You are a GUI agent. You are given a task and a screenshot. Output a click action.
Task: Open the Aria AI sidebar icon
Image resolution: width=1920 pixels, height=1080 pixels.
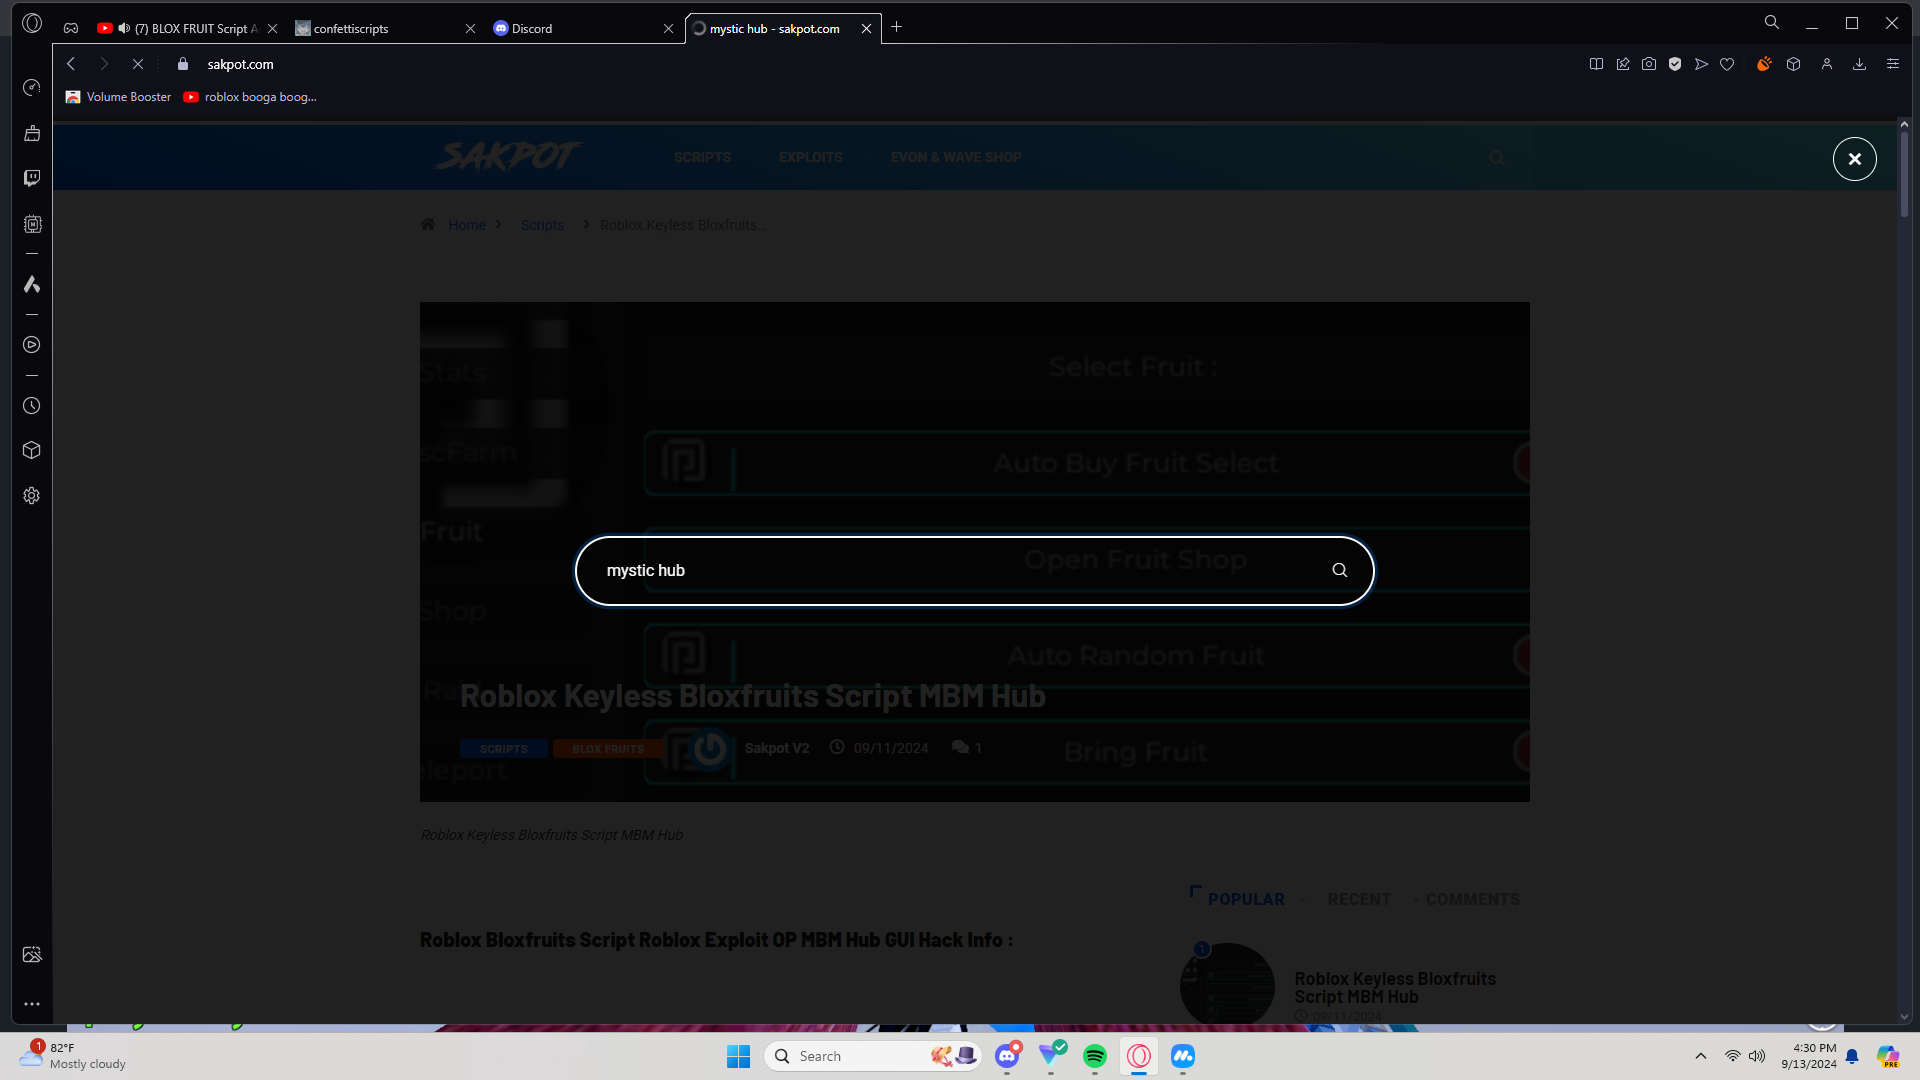pos(32,285)
